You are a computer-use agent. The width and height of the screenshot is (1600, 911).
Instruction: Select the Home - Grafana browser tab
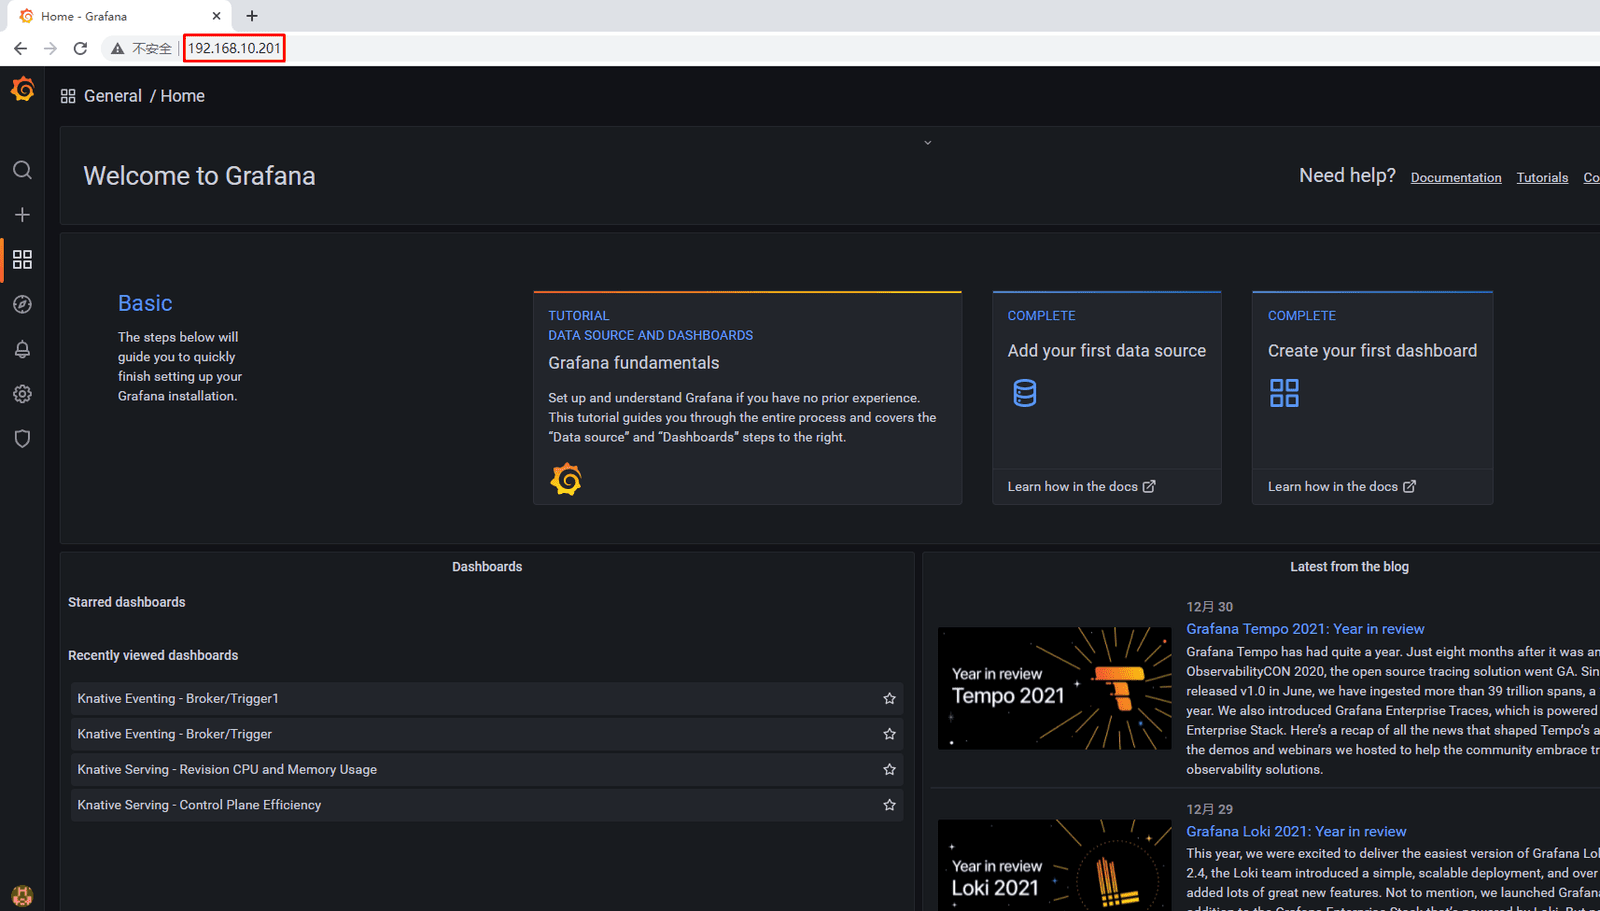pos(118,16)
